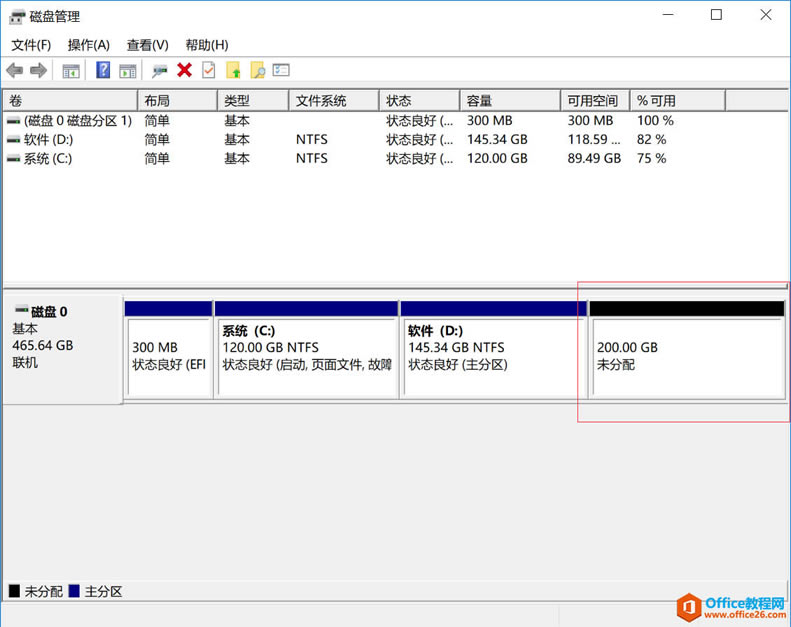Click NTFS cell in 软件 (D:) row

(312, 139)
